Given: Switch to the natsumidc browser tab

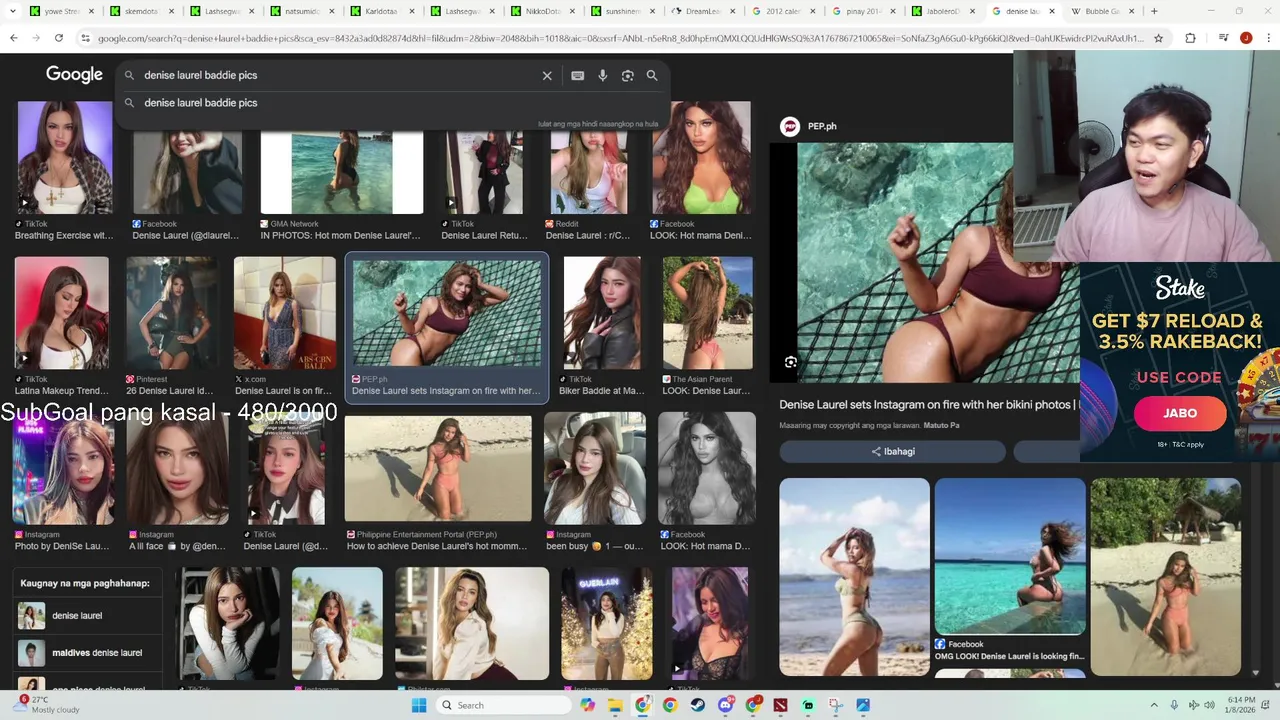Looking at the screenshot, I should [x=300, y=11].
